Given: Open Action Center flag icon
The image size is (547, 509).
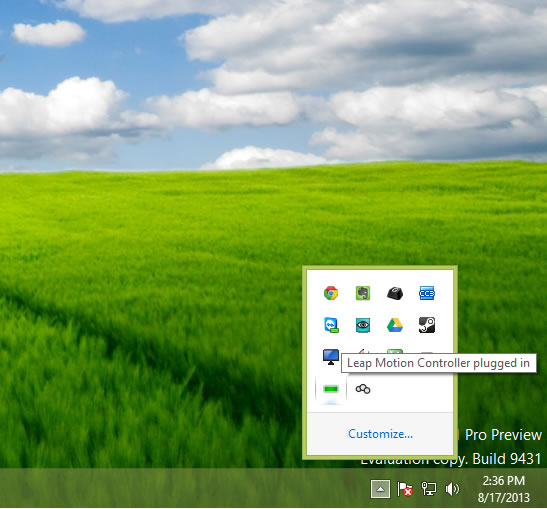Looking at the screenshot, I should (x=405, y=489).
